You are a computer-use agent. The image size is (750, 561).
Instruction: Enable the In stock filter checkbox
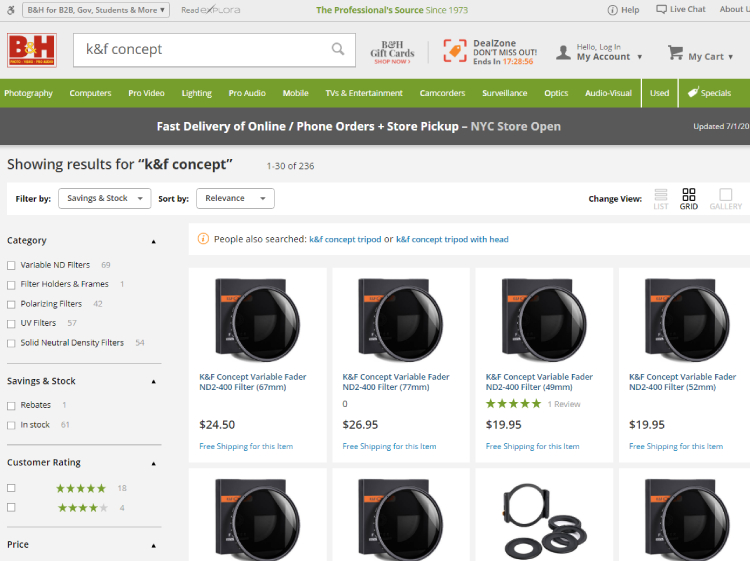pyautogui.click(x=11, y=425)
